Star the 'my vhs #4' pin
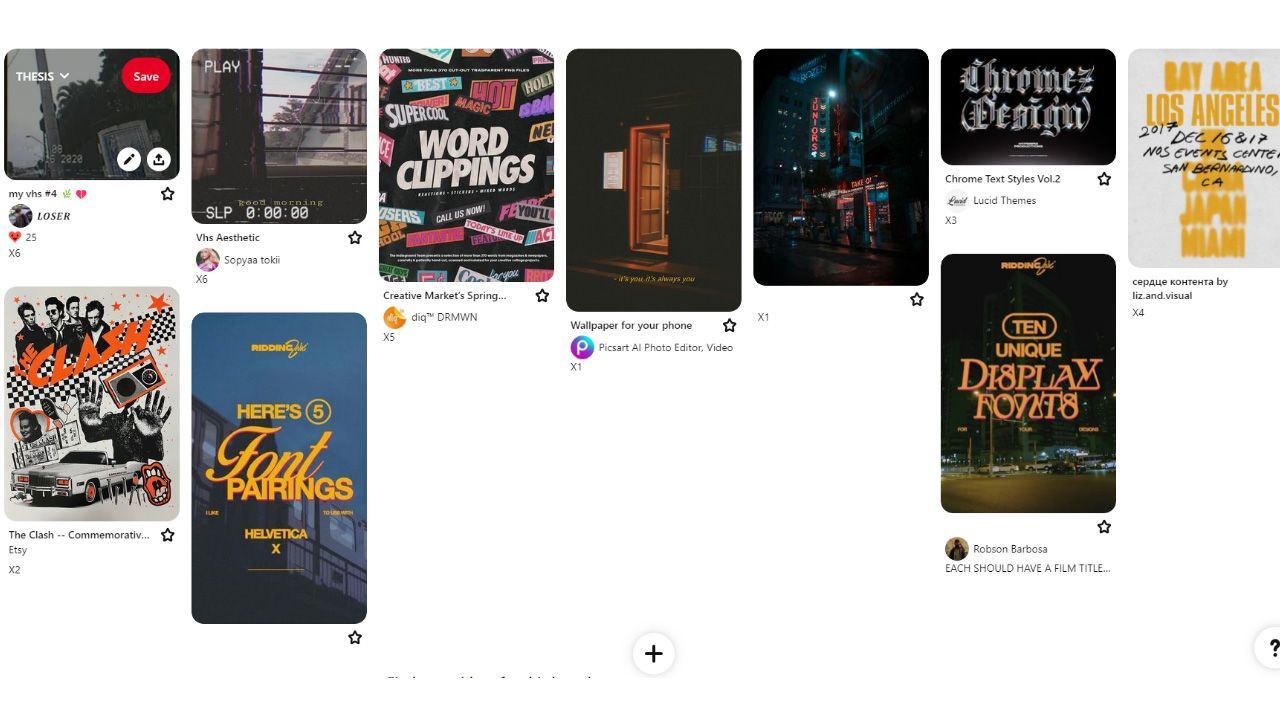The height and width of the screenshot is (720, 1280). tap(168, 194)
